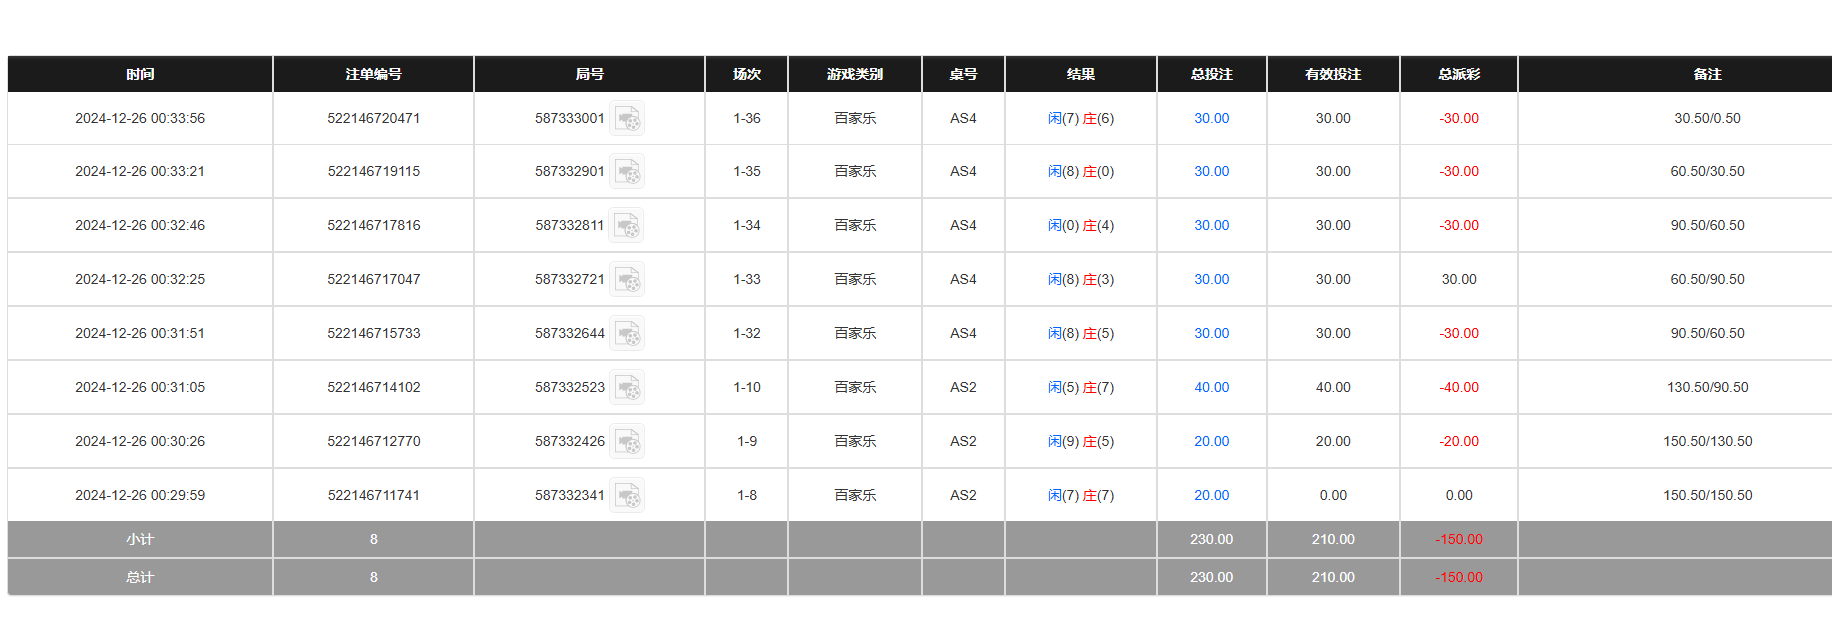Open total bet link for order 522146720471
The height and width of the screenshot is (633, 1832).
pyautogui.click(x=1211, y=118)
